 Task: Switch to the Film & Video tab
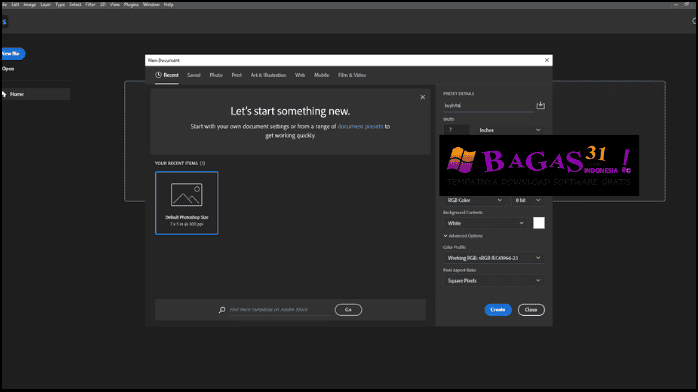coord(352,75)
